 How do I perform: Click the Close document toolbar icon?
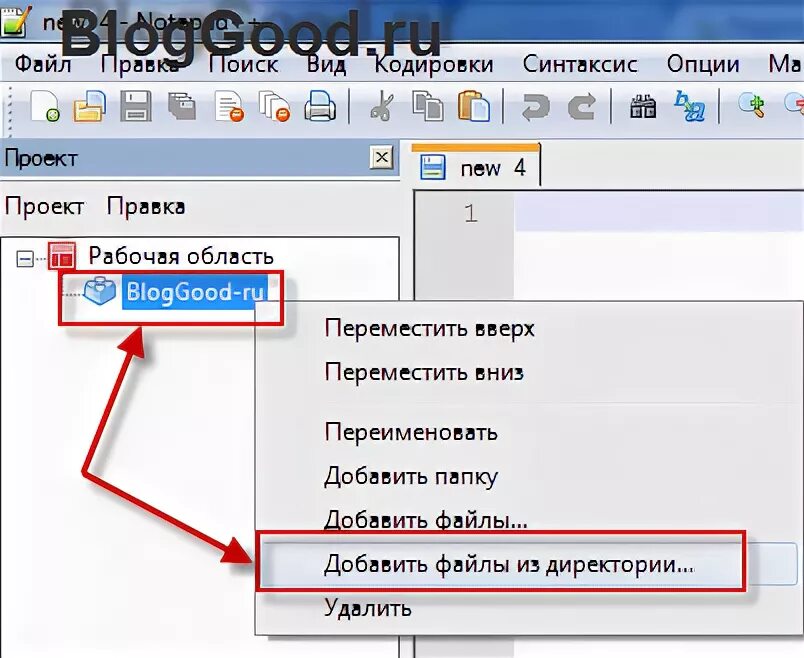click(x=229, y=106)
